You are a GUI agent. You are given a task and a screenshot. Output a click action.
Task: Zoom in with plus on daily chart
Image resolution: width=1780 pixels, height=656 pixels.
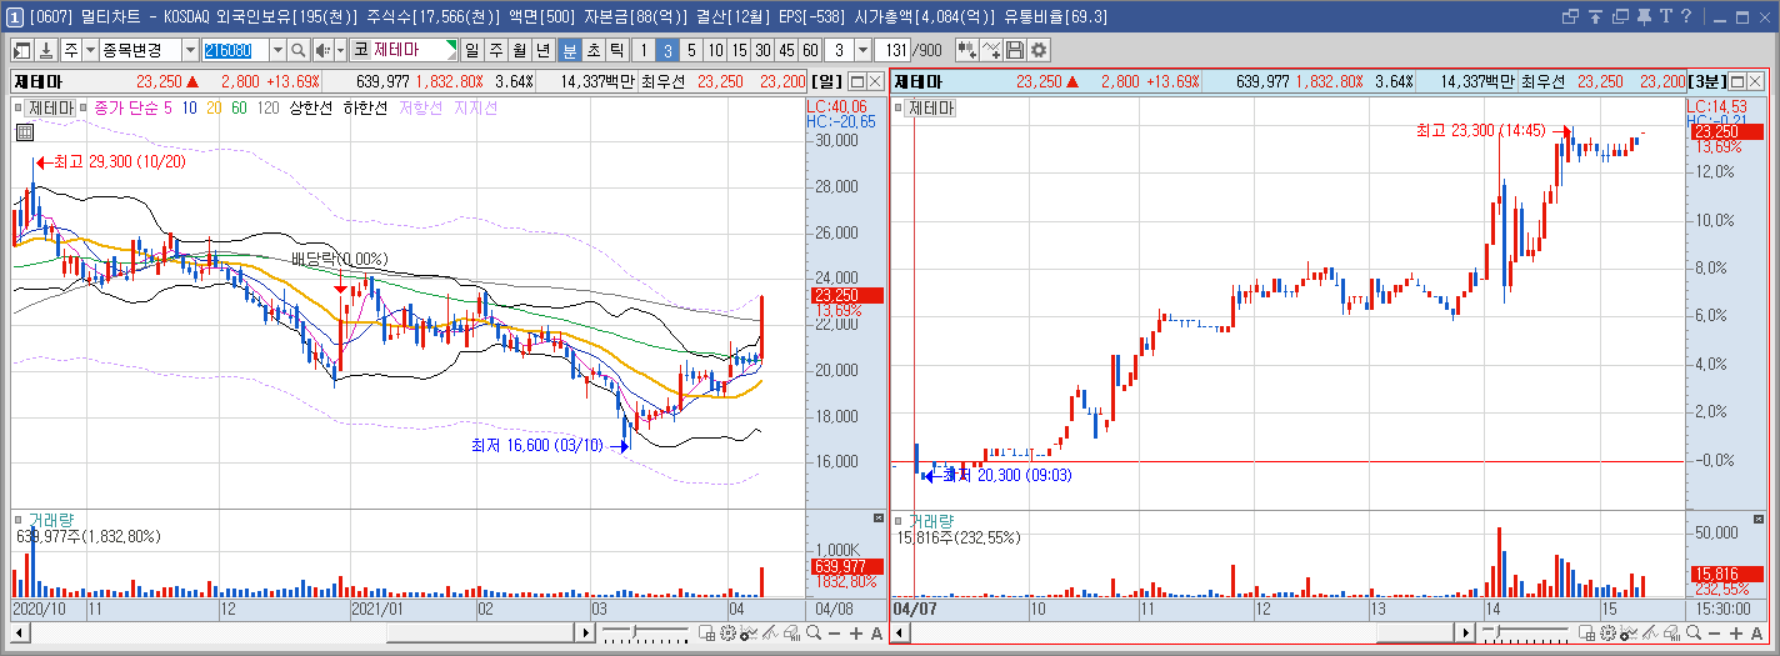click(856, 633)
